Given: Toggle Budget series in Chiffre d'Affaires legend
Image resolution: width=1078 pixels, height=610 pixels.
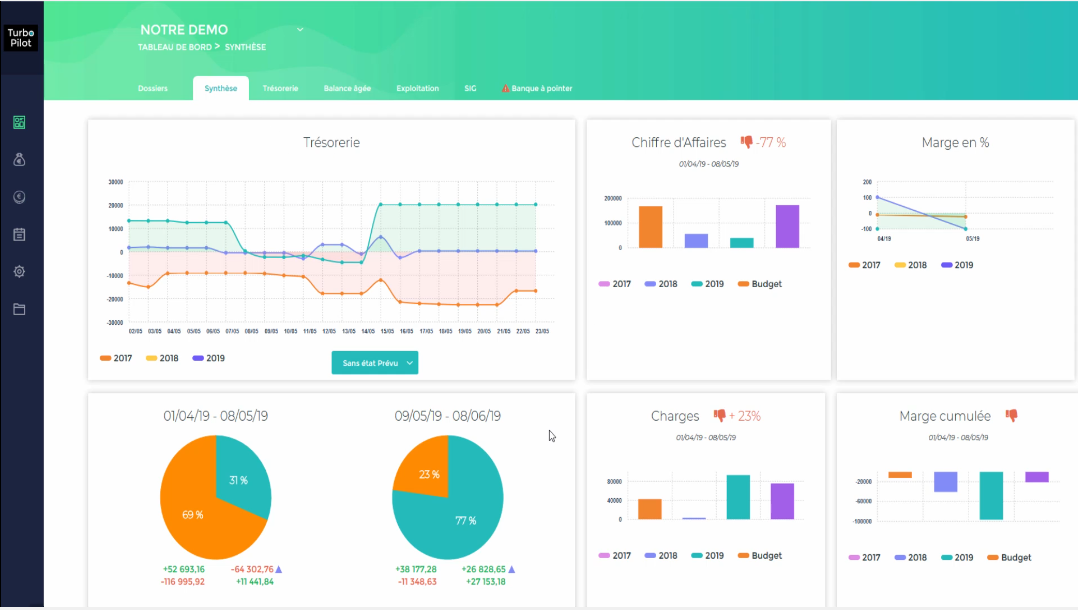Looking at the screenshot, I should click(760, 284).
